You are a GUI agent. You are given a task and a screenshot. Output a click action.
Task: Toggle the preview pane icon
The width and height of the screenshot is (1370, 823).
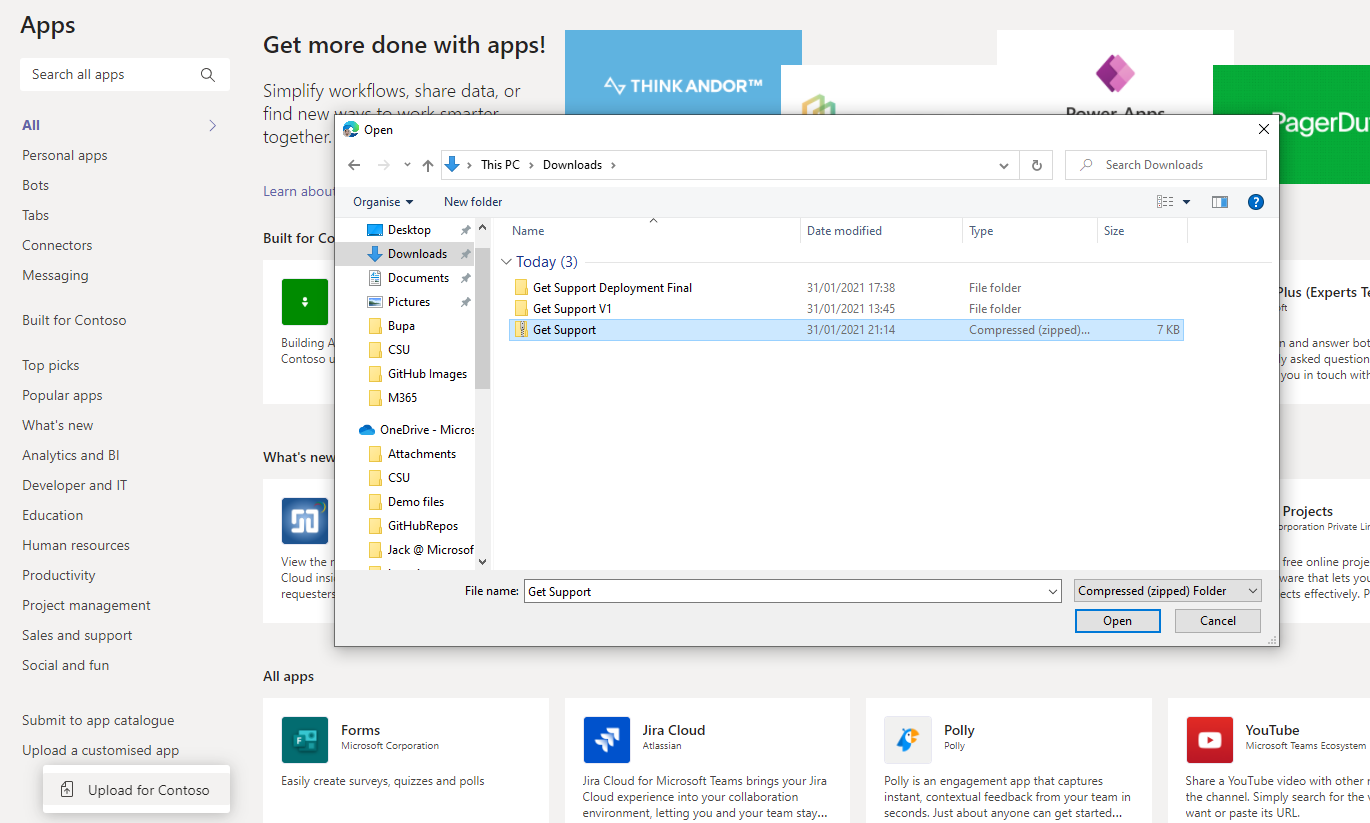1219,202
